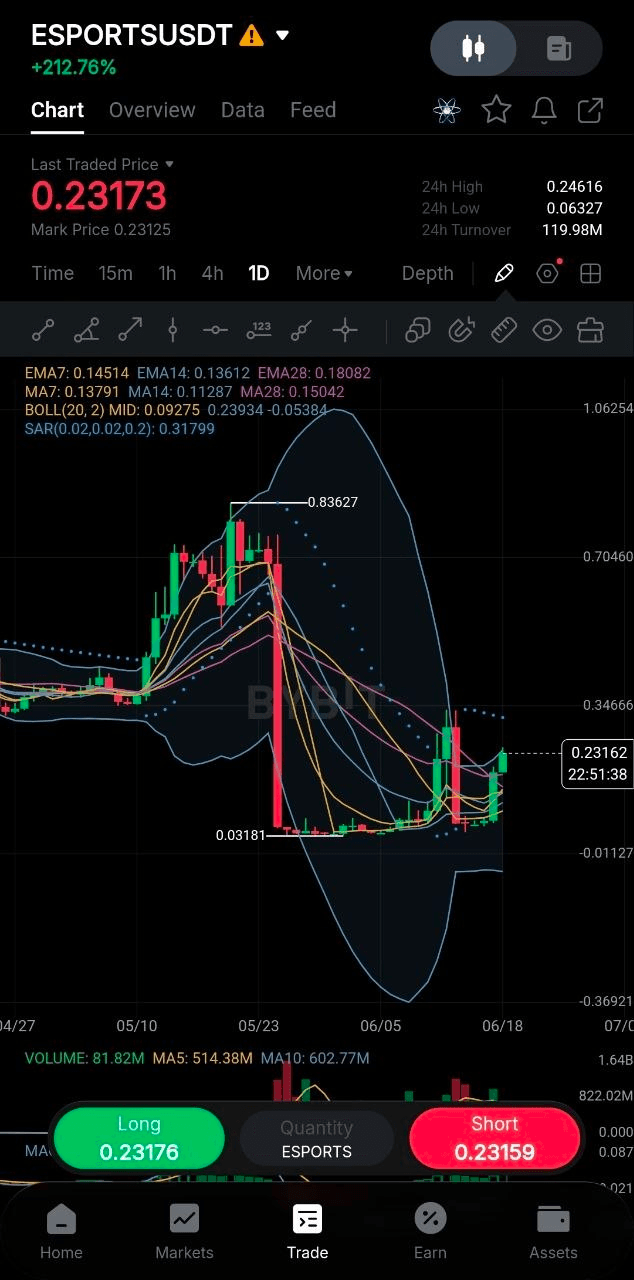
Task: Share the chart via share icon
Action: coord(591,110)
